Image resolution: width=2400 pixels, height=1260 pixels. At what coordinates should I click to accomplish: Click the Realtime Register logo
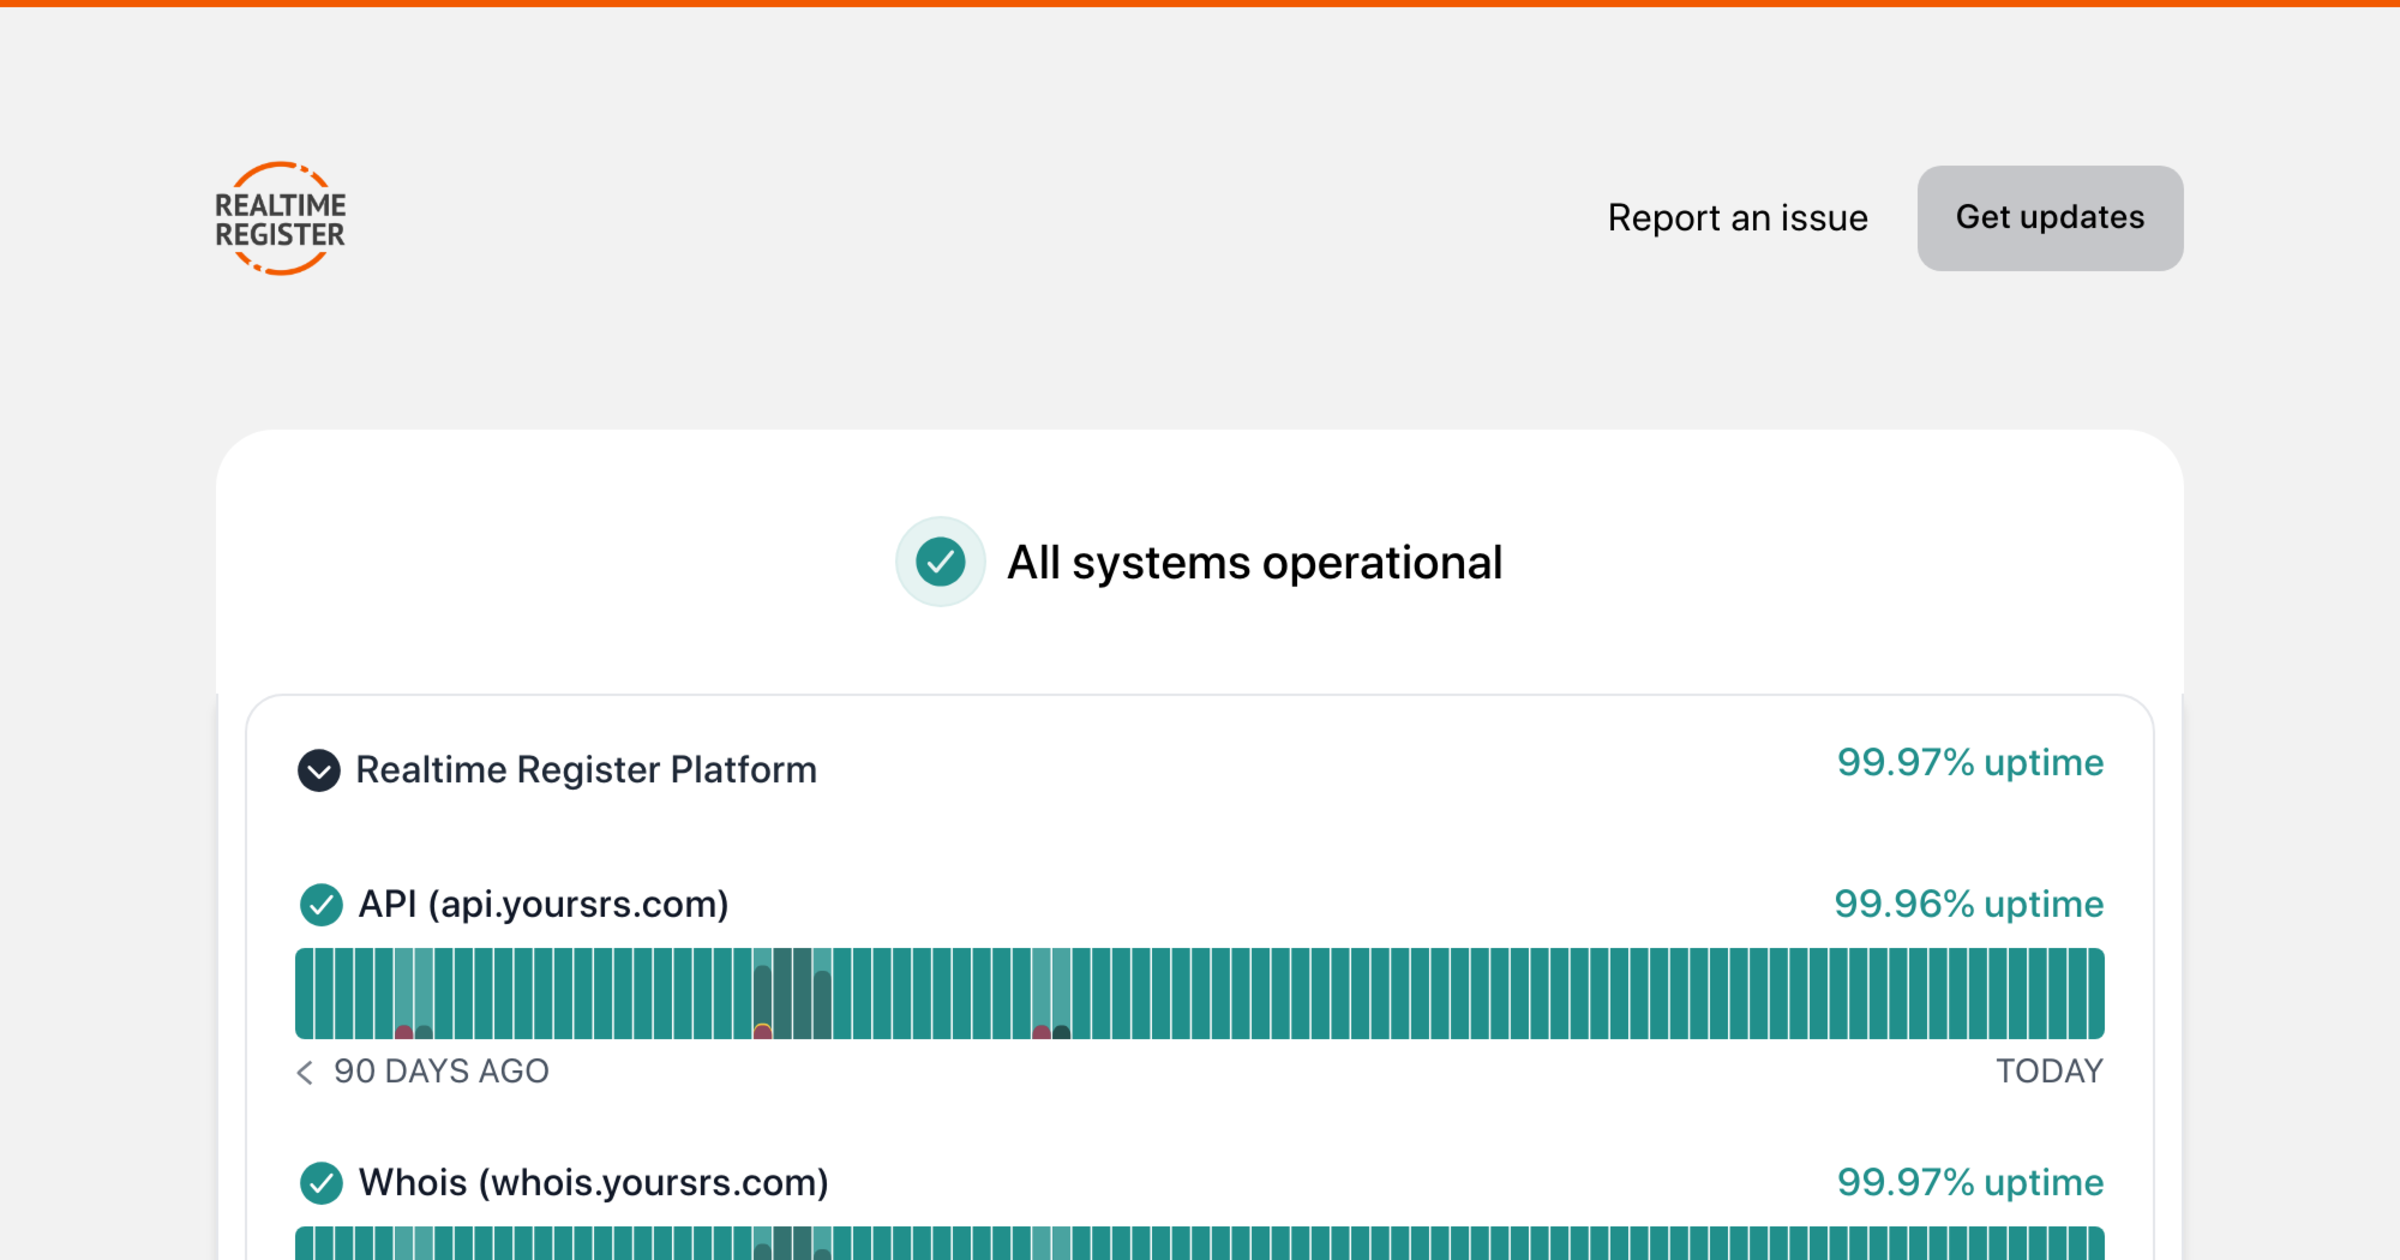pos(280,218)
